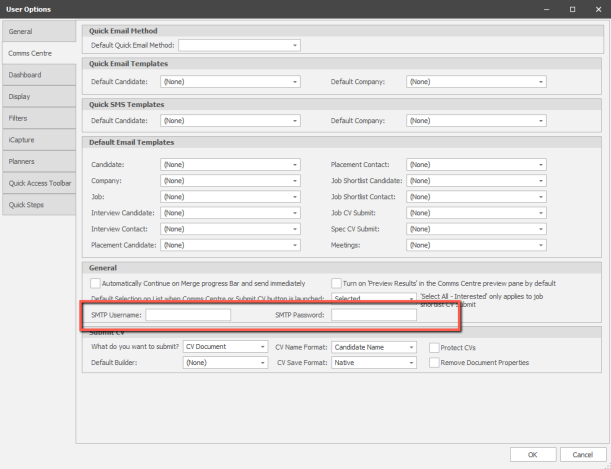Click the Cancel button

[x=583, y=452]
